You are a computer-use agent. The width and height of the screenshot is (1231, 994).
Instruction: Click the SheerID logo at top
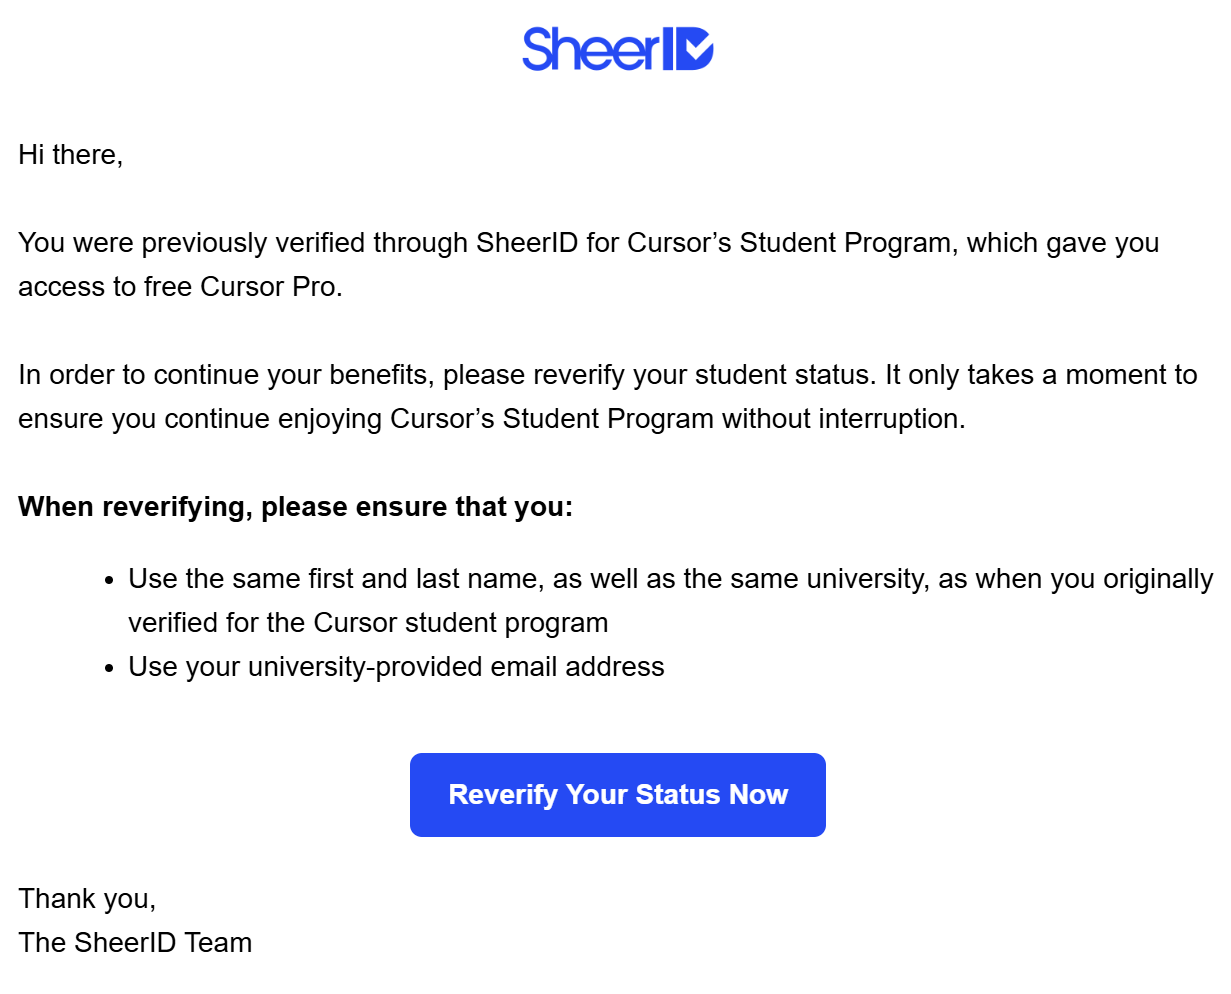617,49
